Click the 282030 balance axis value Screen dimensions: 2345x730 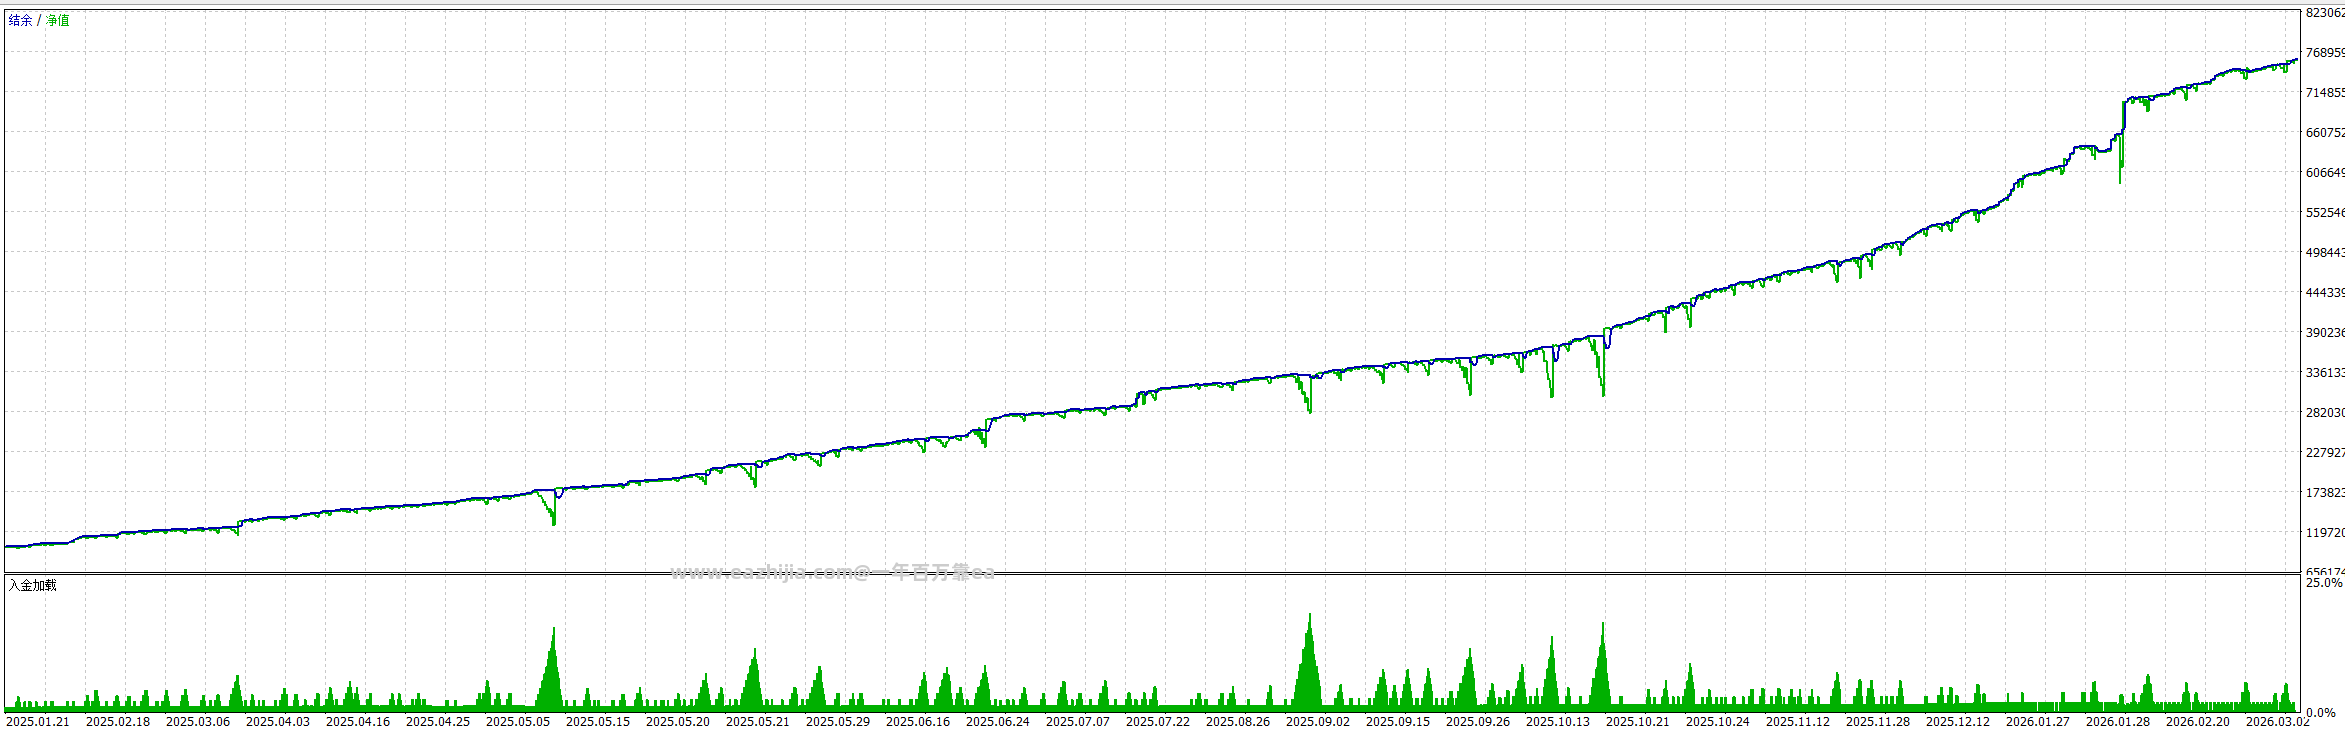(2325, 413)
